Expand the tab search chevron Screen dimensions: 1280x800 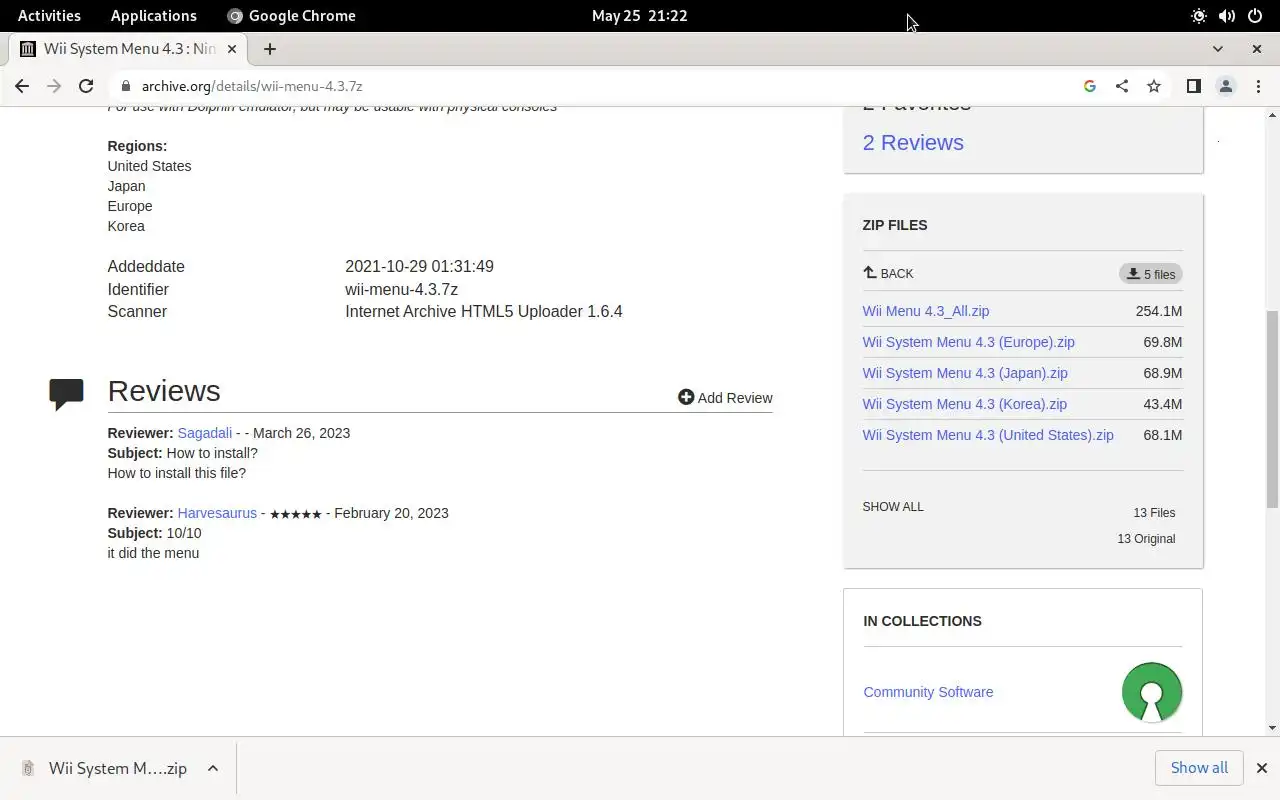click(1217, 48)
